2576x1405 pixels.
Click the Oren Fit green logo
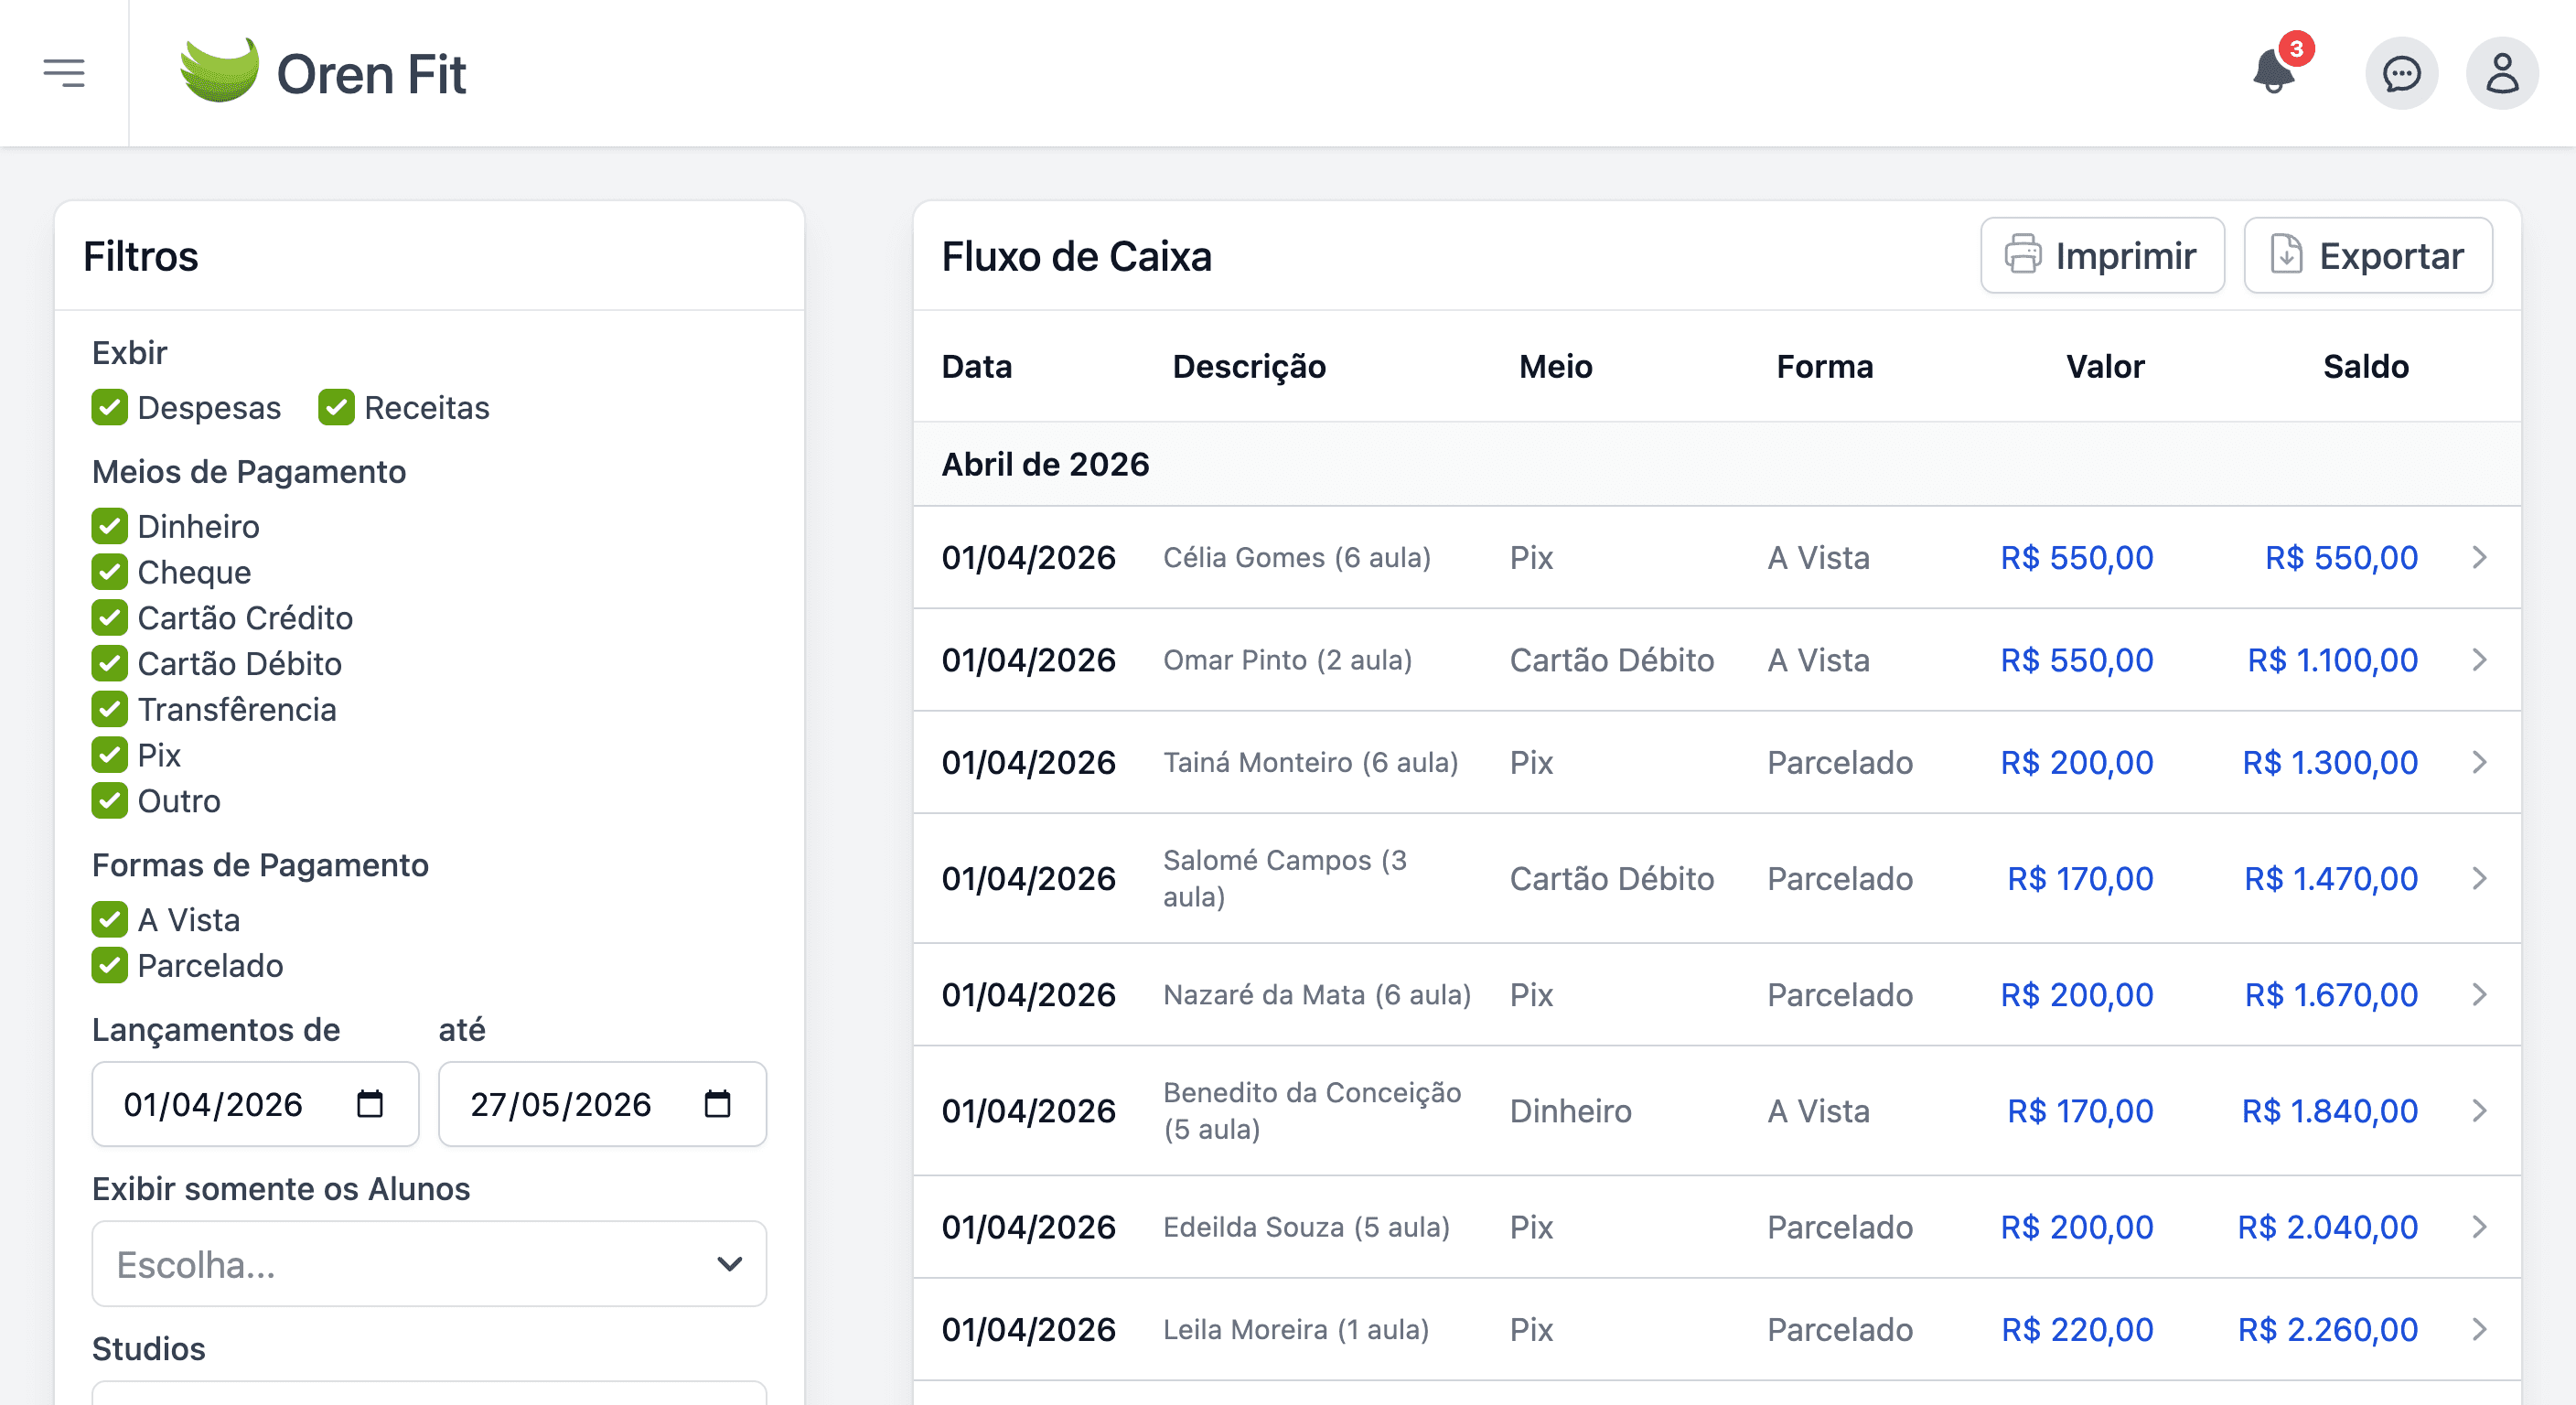point(219,72)
